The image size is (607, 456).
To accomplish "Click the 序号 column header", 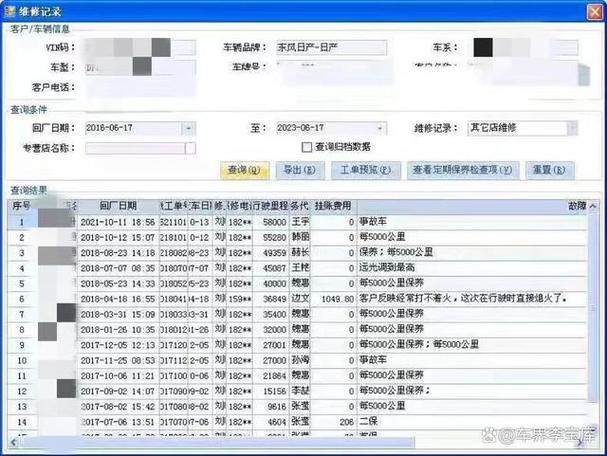I will coord(22,206).
